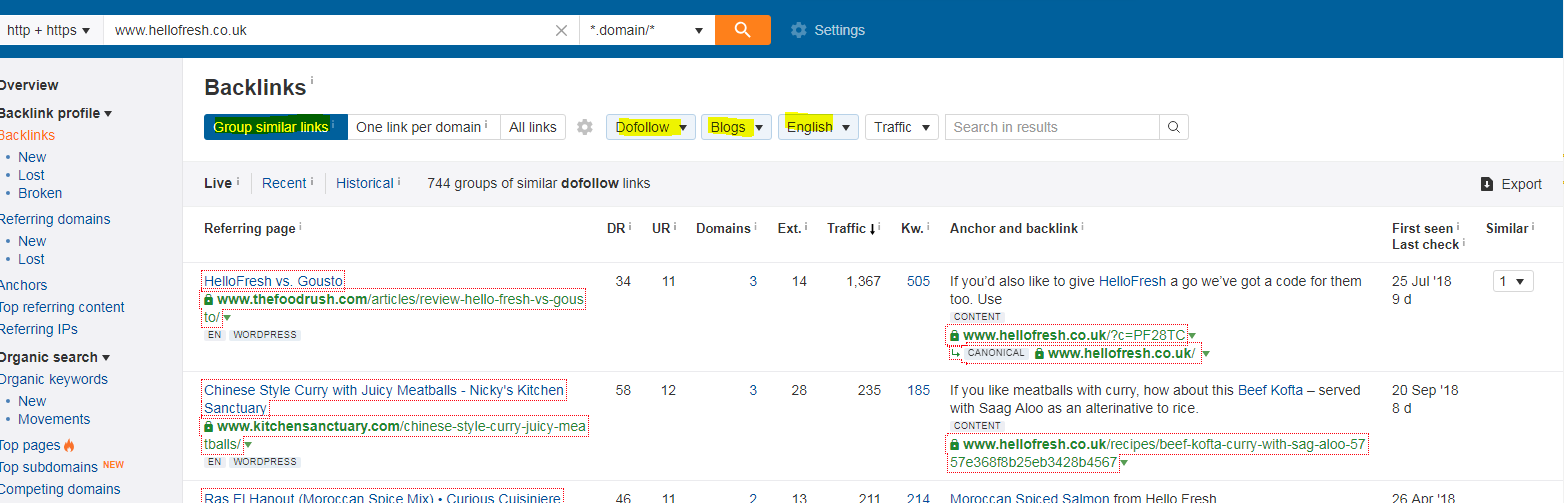Click Domains value 3 in first row

(753, 281)
